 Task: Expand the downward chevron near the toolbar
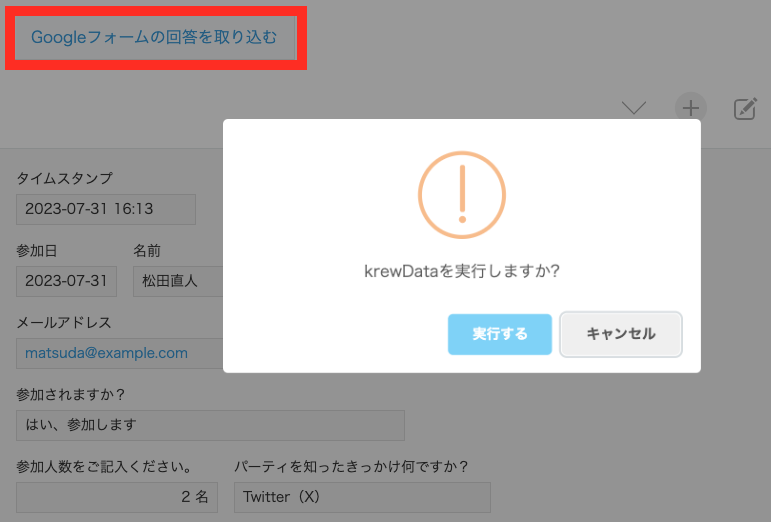click(633, 108)
